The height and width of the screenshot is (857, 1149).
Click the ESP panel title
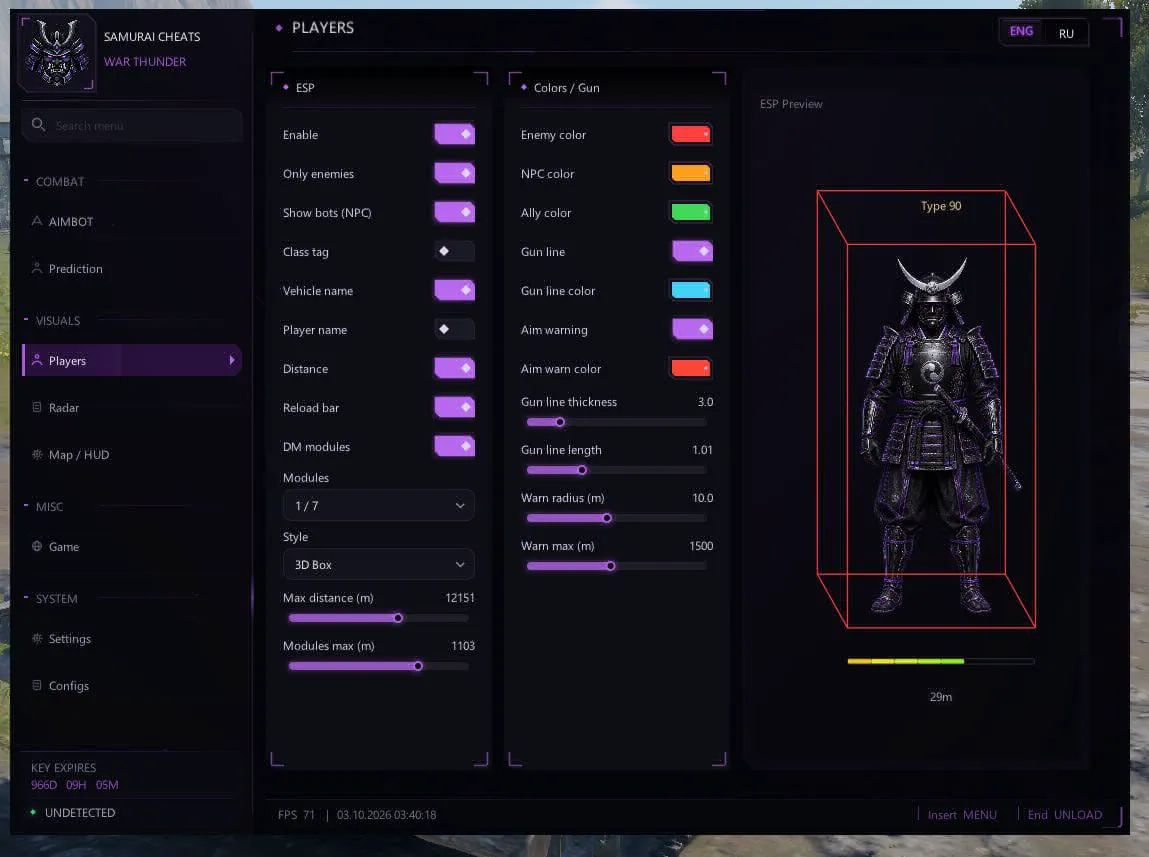[305, 87]
